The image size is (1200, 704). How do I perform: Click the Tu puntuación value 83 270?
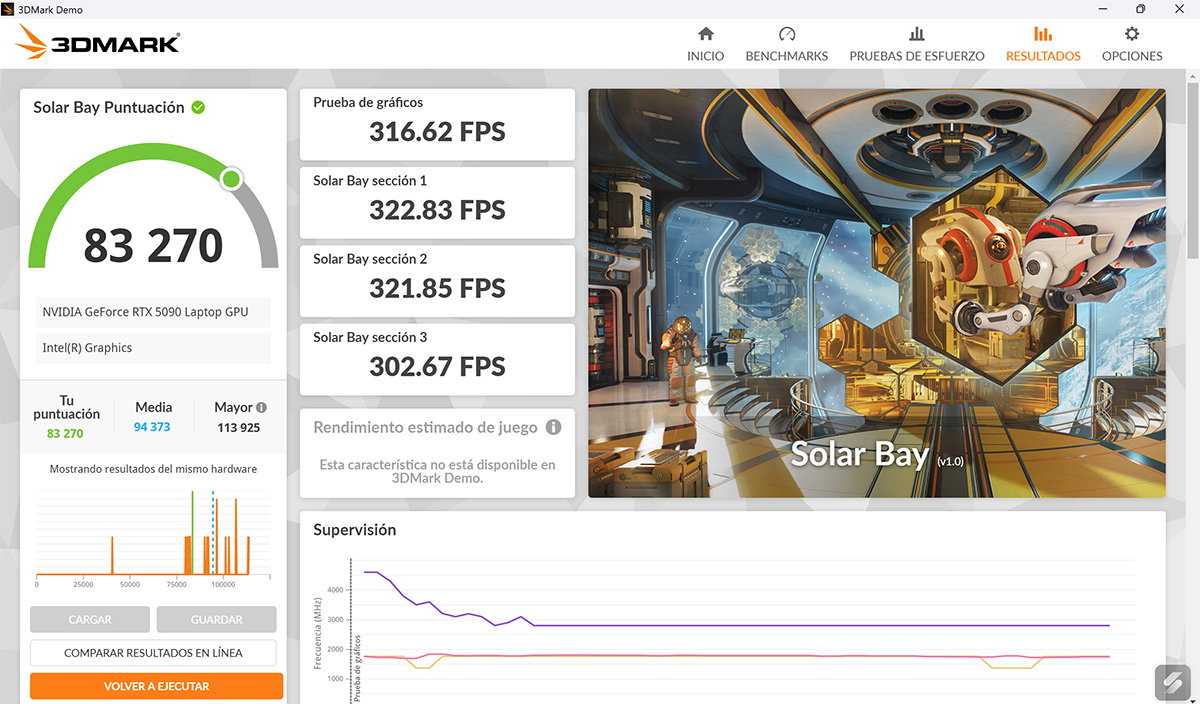pos(65,434)
